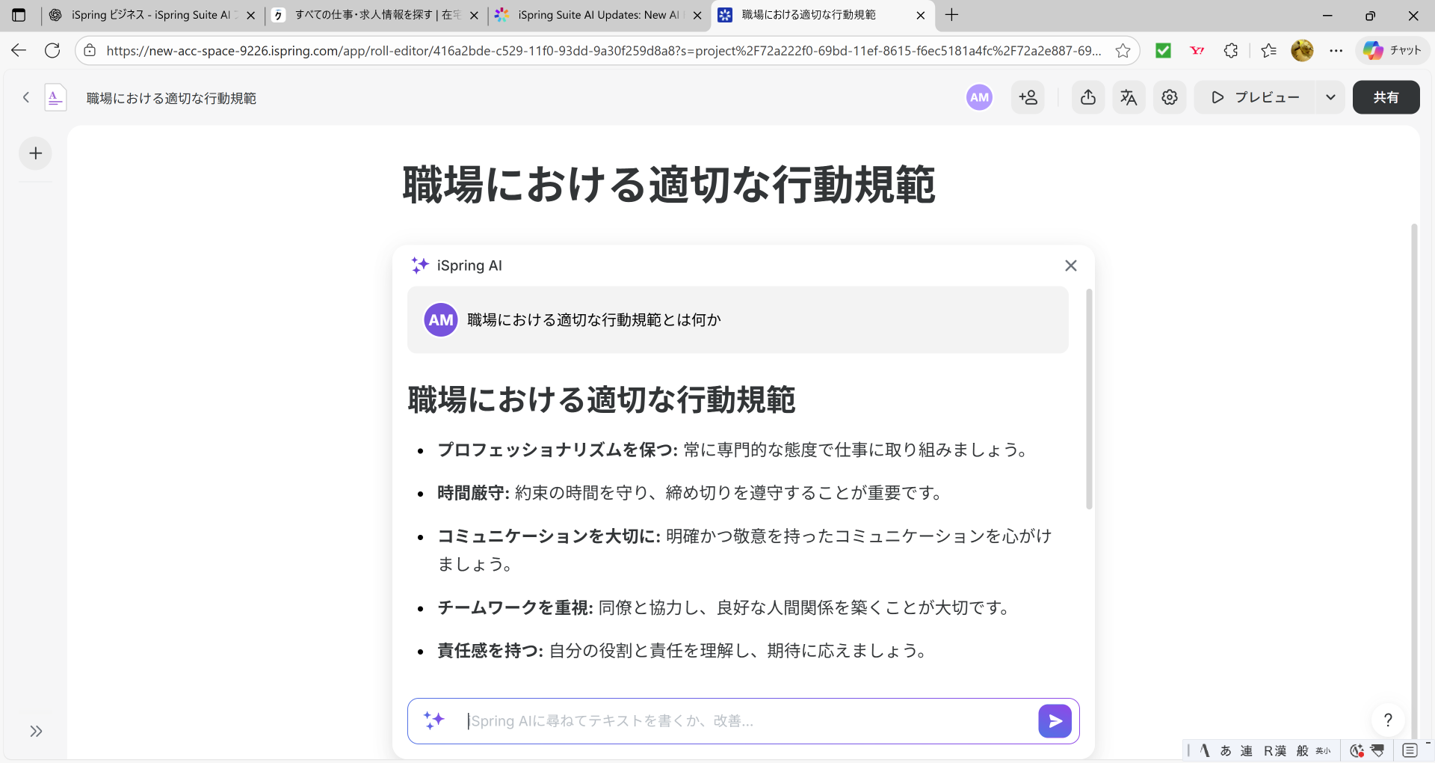The image size is (1435, 763).
Task: Click the iSpring AI prompt input field
Action: tap(740, 720)
